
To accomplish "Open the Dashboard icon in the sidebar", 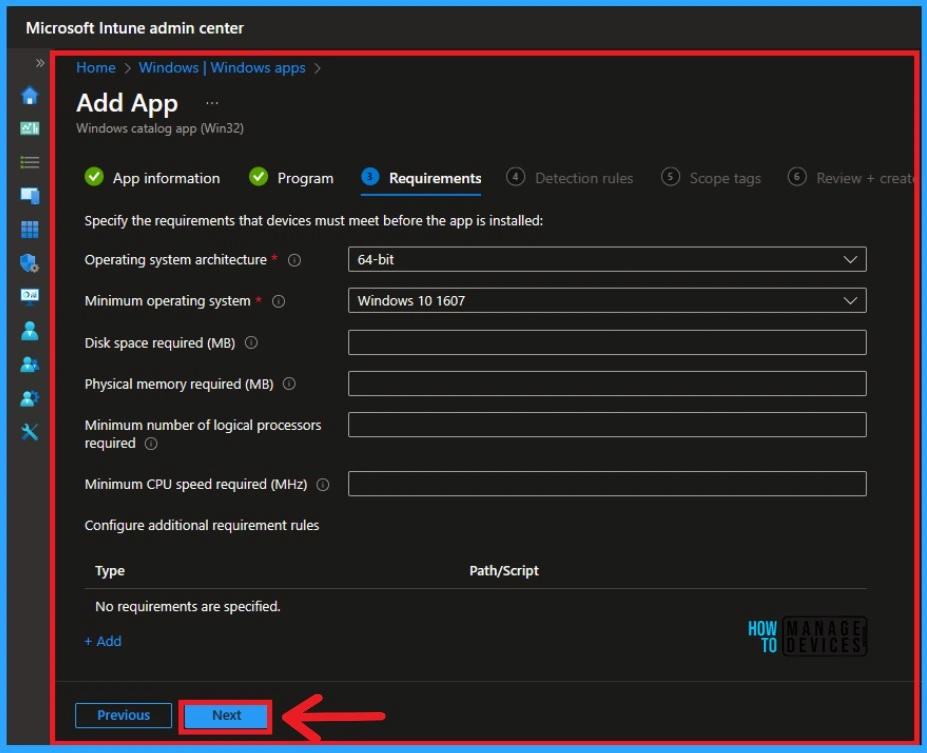I will click(x=30, y=128).
